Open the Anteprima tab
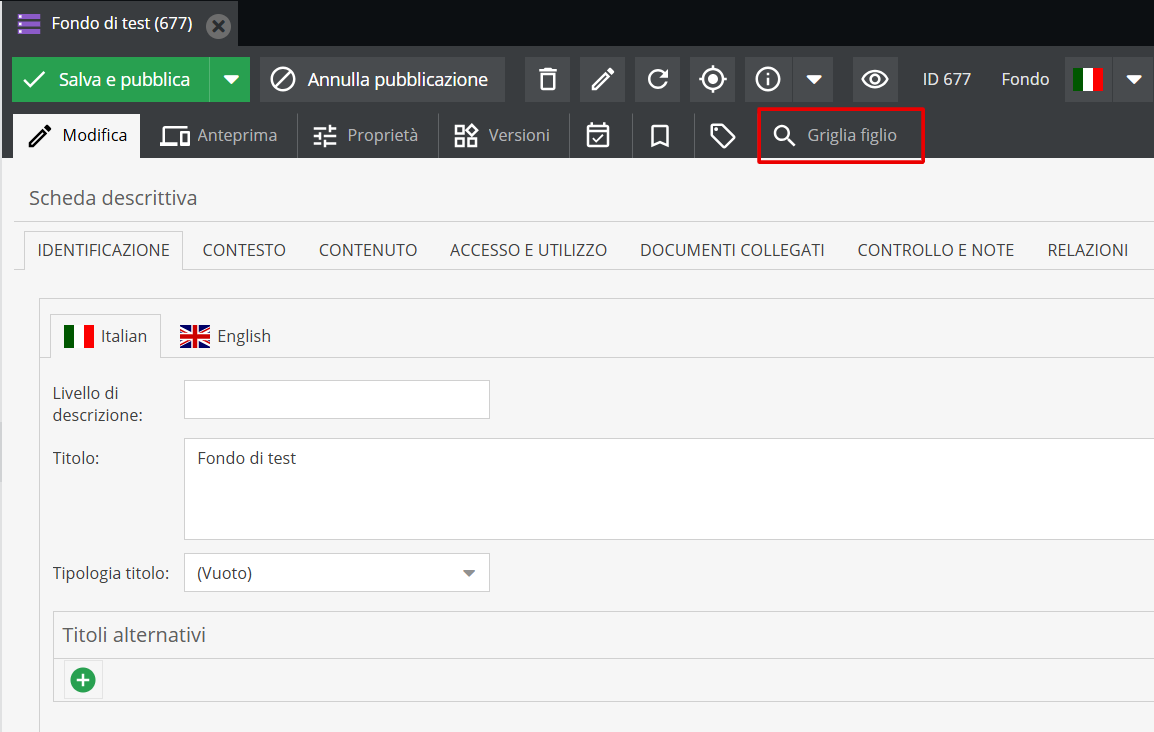The height and width of the screenshot is (732, 1154). 219,135
